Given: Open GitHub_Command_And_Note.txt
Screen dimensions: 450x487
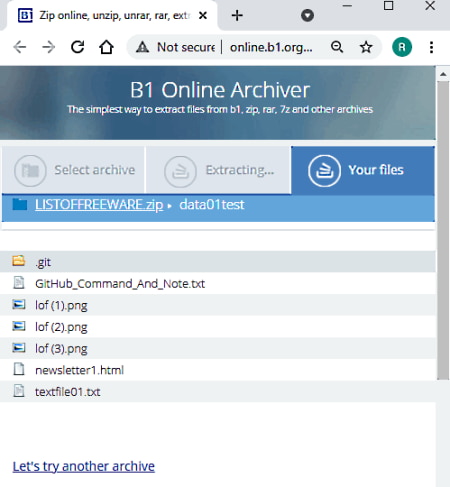Looking at the screenshot, I should point(120,284).
